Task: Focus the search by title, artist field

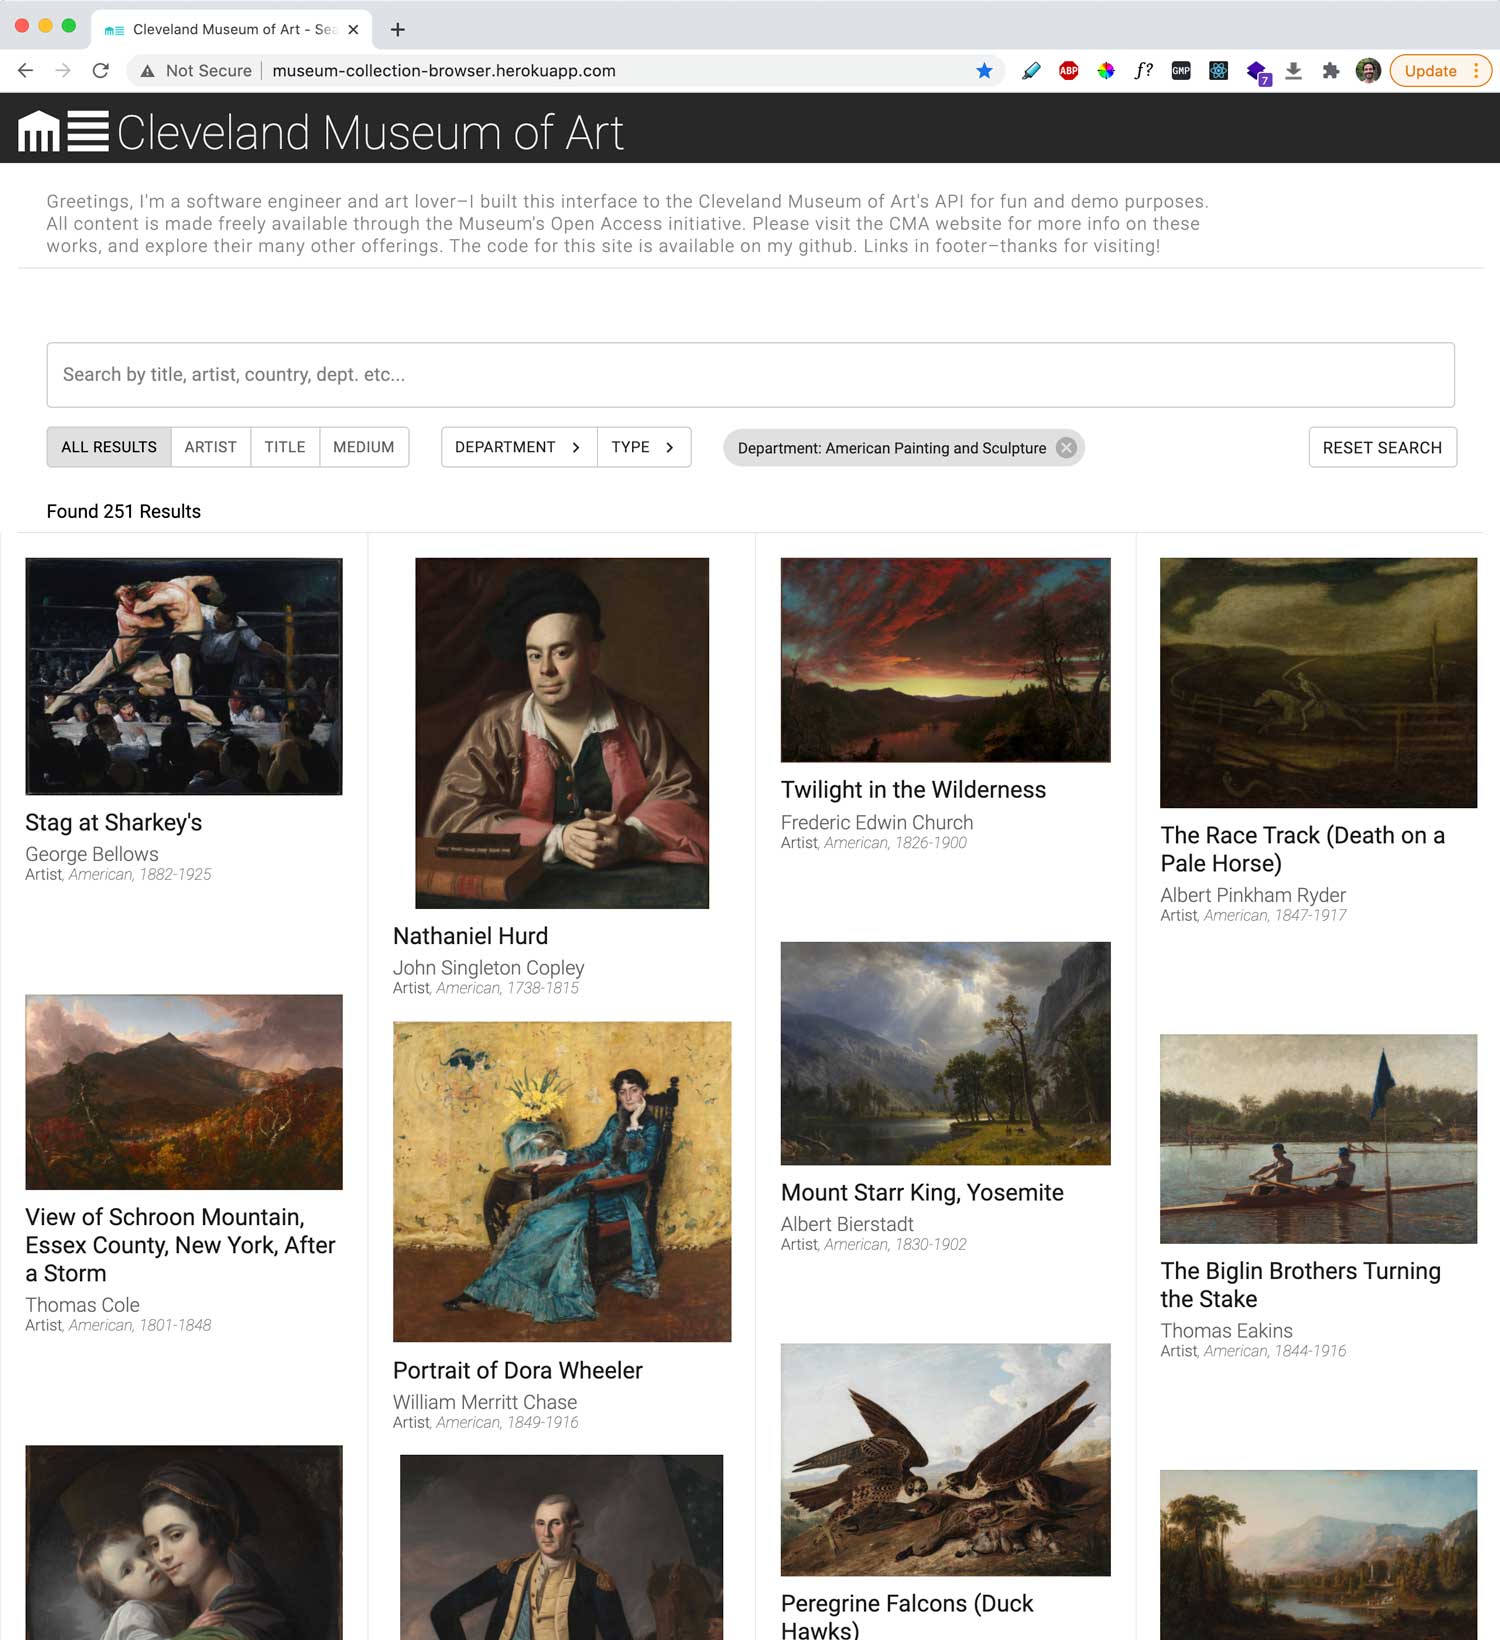Action: [x=750, y=375]
